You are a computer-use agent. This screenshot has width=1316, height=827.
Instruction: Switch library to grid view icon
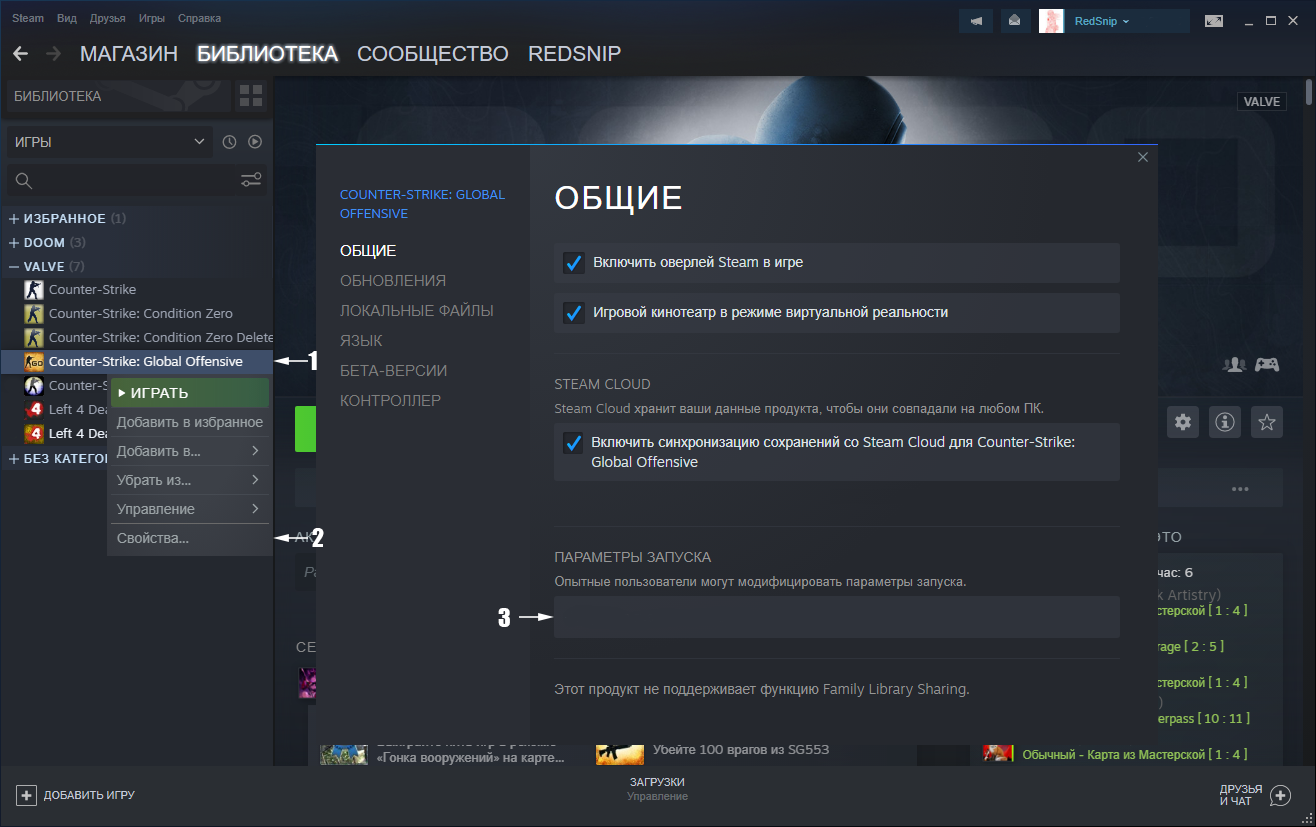pos(251,96)
